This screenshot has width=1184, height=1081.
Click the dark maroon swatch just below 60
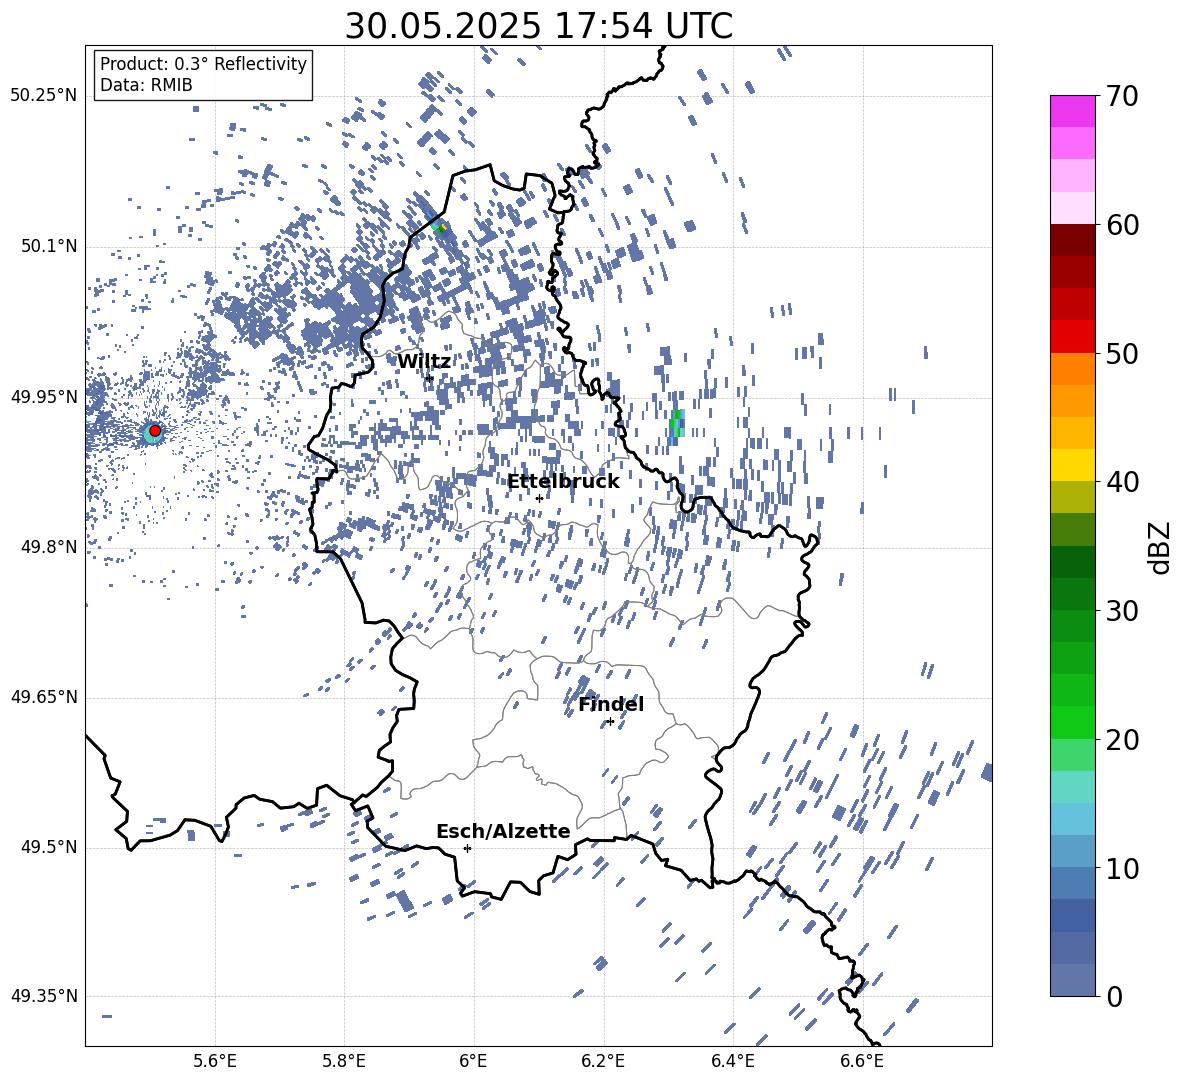(x=1072, y=240)
